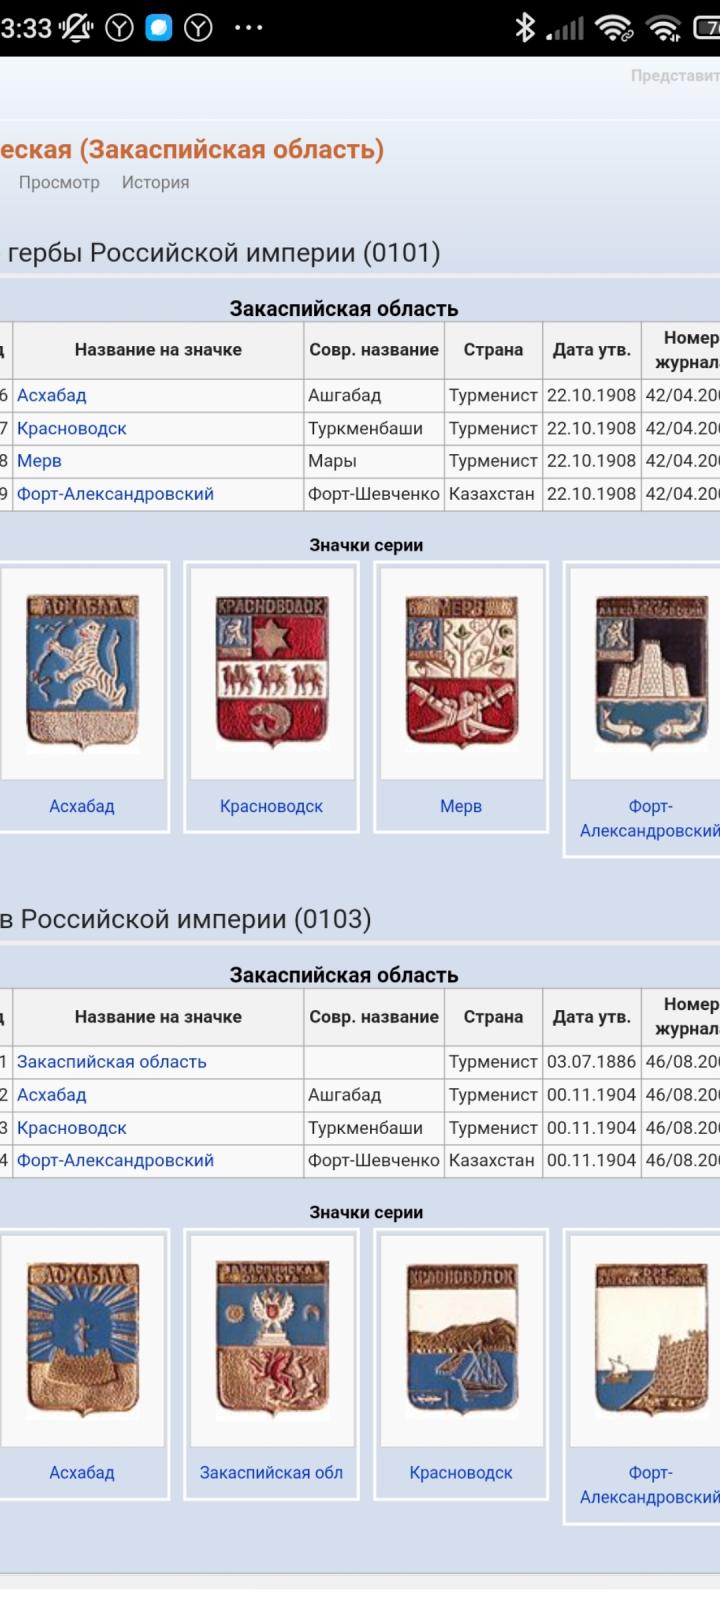The width and height of the screenshot is (720, 1600).
Task: Click the Асхабад caption in the 0103 series
Action: pyautogui.click(x=82, y=1473)
